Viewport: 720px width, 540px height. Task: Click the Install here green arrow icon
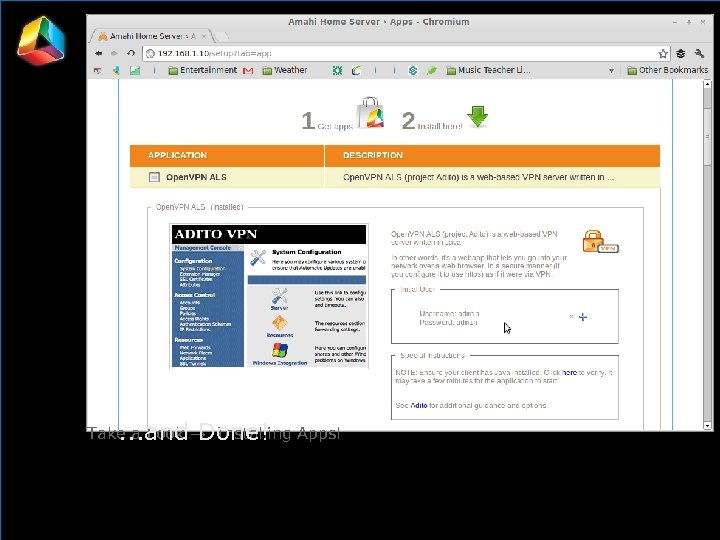click(x=478, y=116)
